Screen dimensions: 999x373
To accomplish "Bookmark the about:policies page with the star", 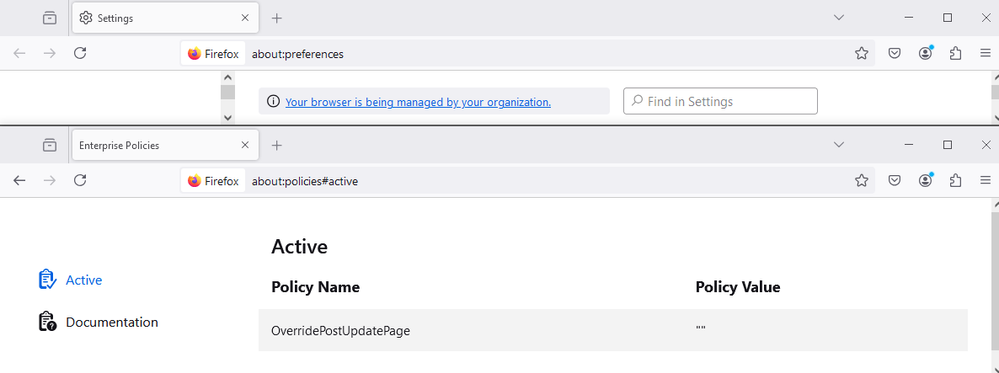I will [x=861, y=181].
